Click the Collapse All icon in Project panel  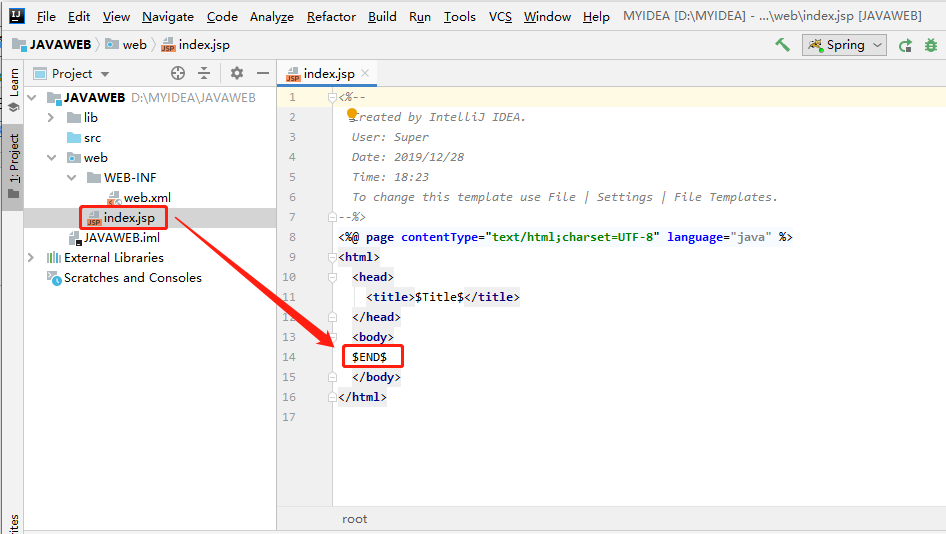(205, 74)
